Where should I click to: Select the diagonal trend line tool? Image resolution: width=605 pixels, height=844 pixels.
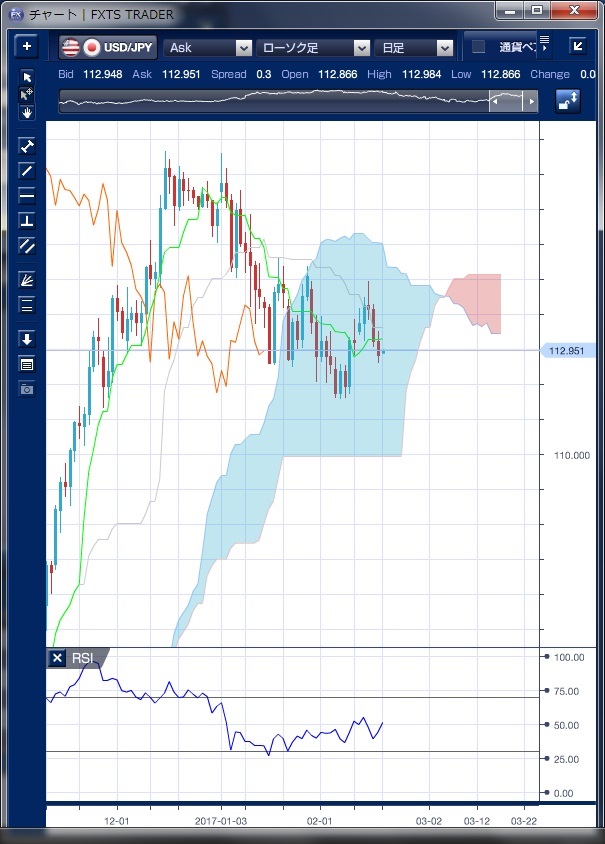pos(27,171)
